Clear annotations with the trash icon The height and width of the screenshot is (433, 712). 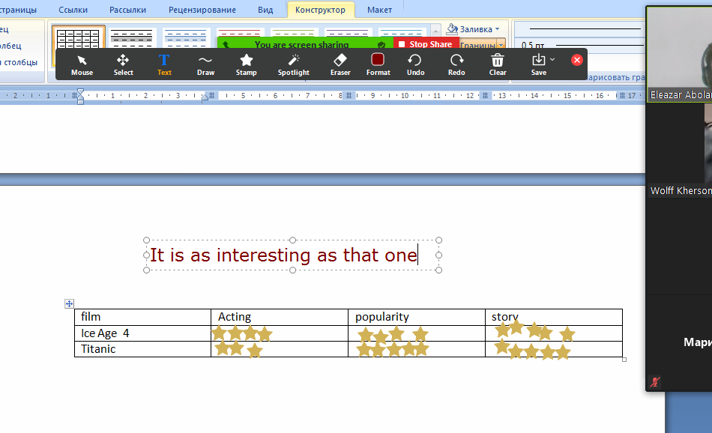(497, 64)
